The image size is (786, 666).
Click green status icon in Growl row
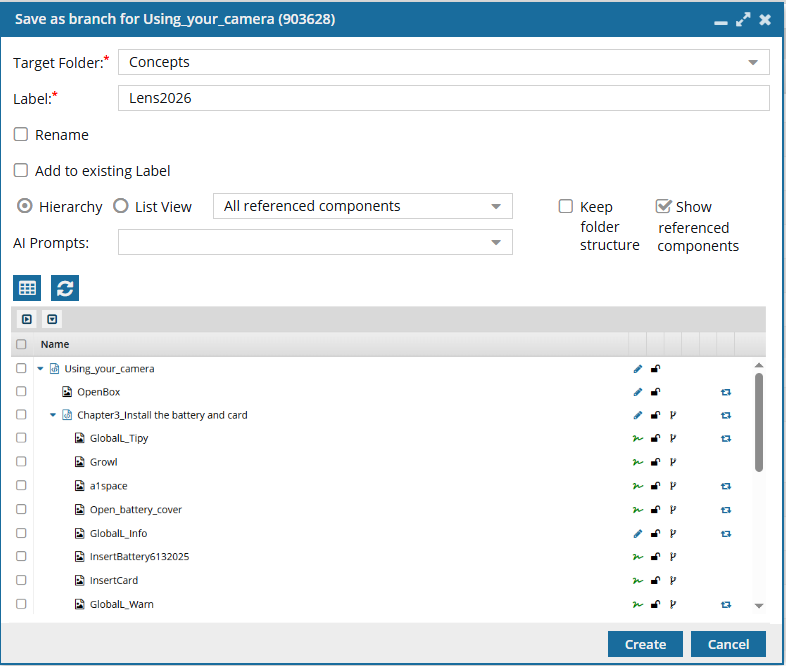[x=638, y=462]
